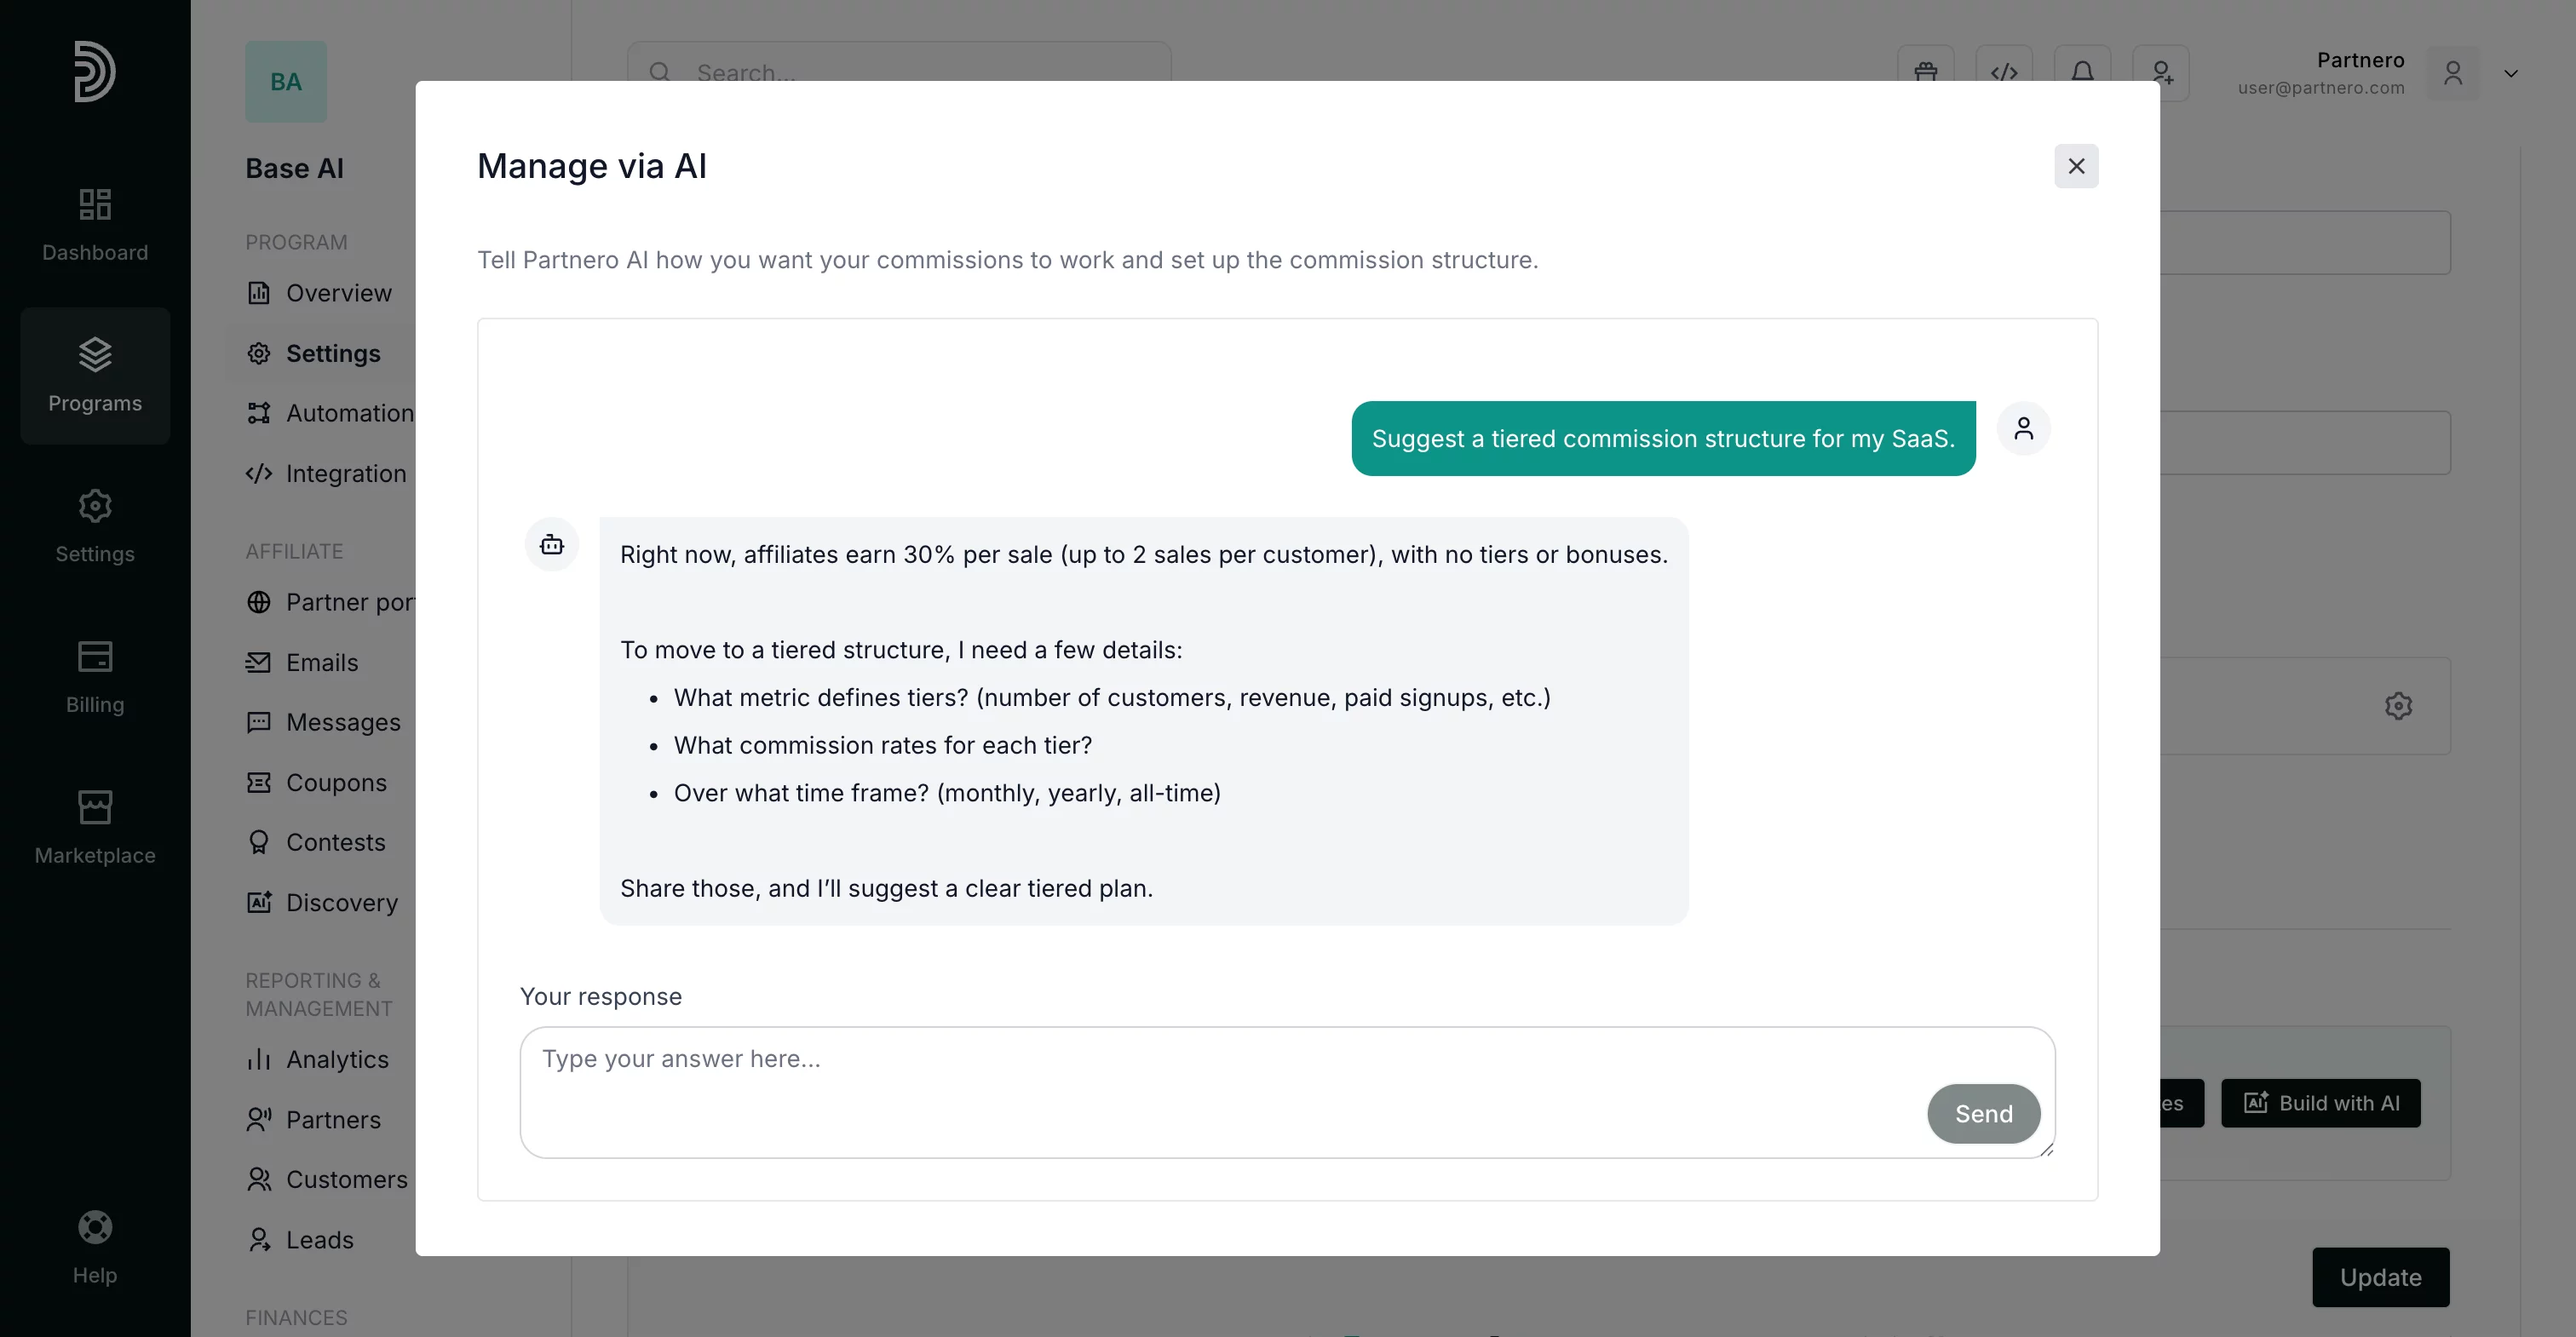Open the Programs sidebar section
2576x1337 pixels.
coord(95,375)
